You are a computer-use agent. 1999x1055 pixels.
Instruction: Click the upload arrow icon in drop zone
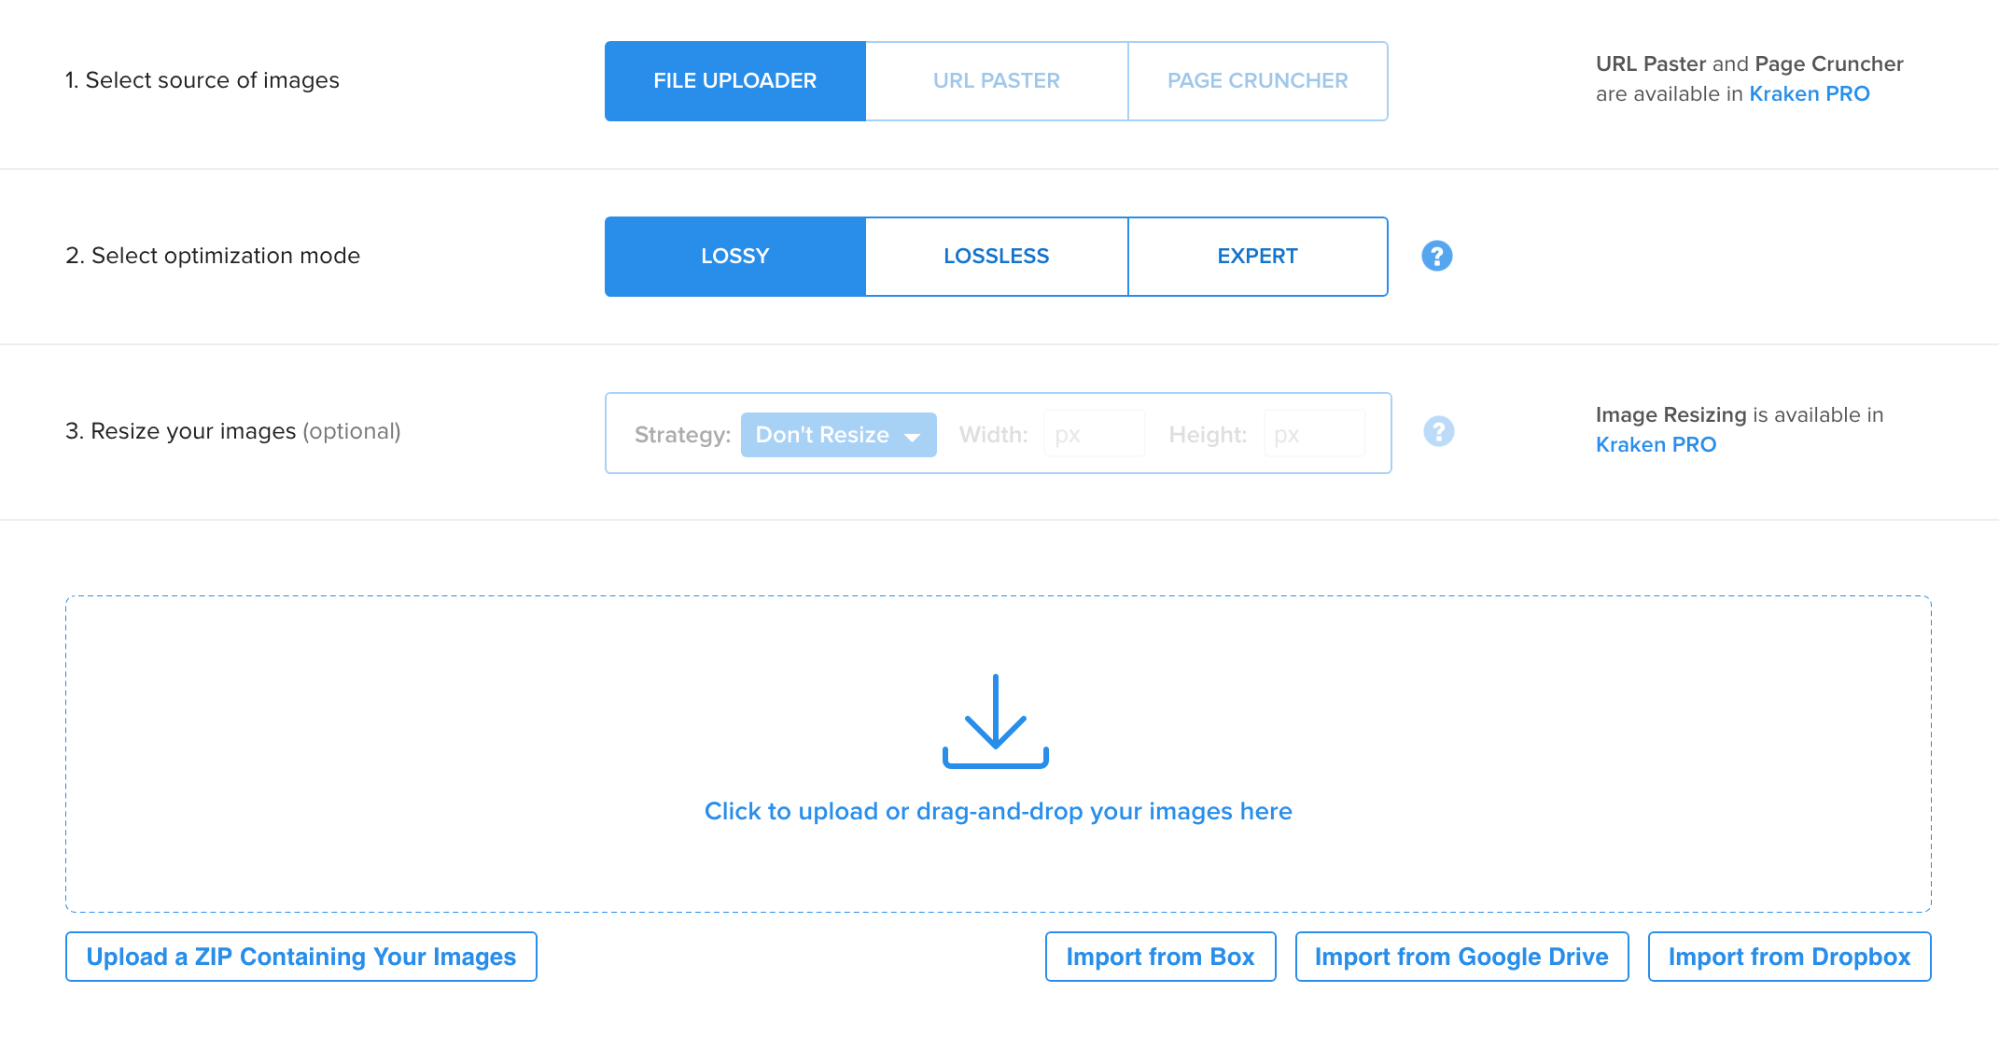(x=995, y=721)
